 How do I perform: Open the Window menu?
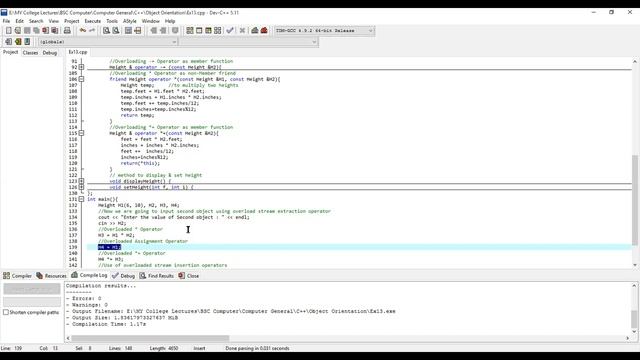(x=150, y=21)
